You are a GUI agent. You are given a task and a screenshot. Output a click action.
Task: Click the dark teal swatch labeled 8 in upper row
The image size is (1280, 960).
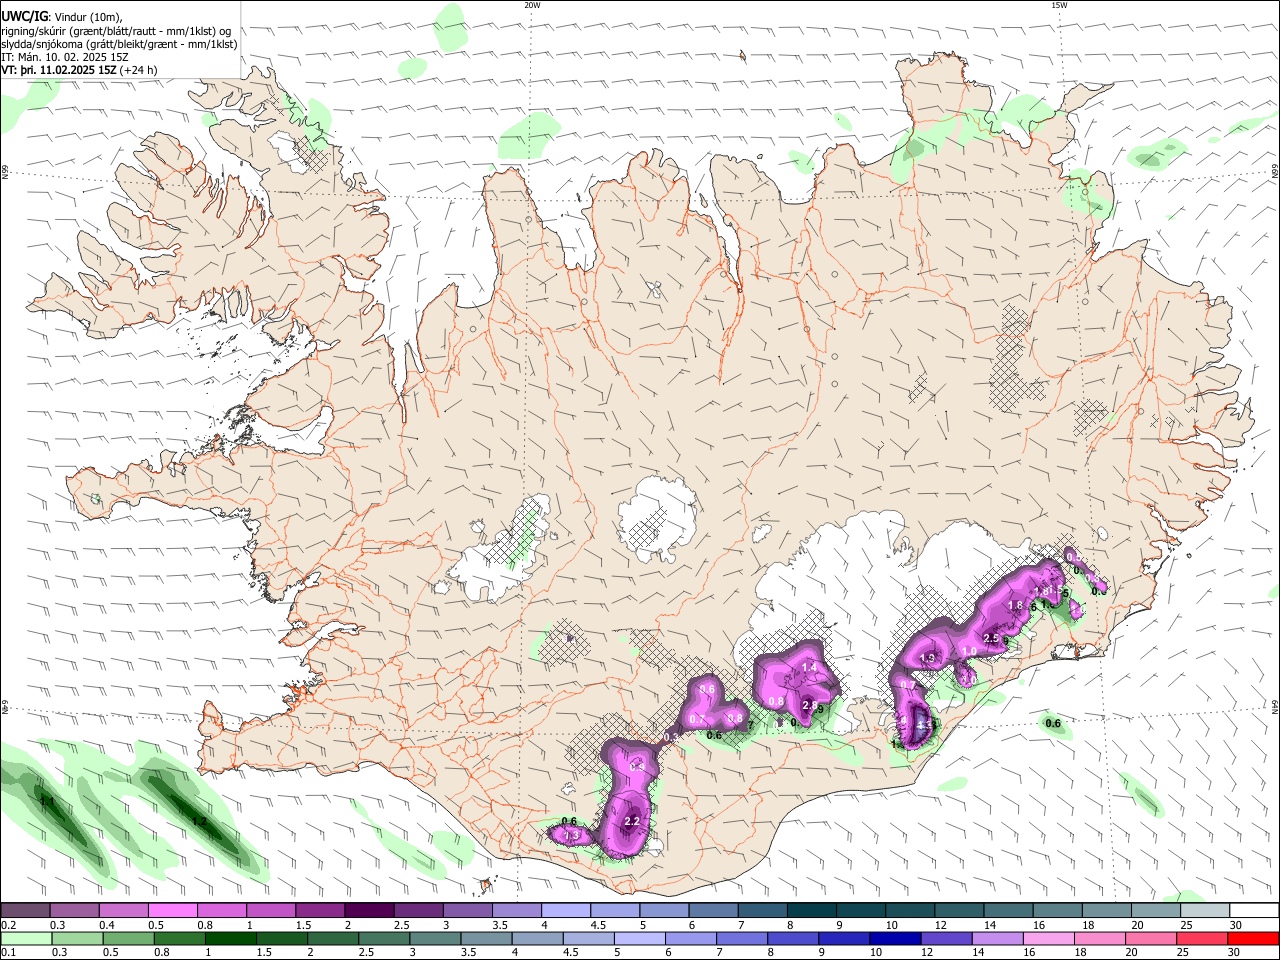pyautogui.click(x=810, y=910)
